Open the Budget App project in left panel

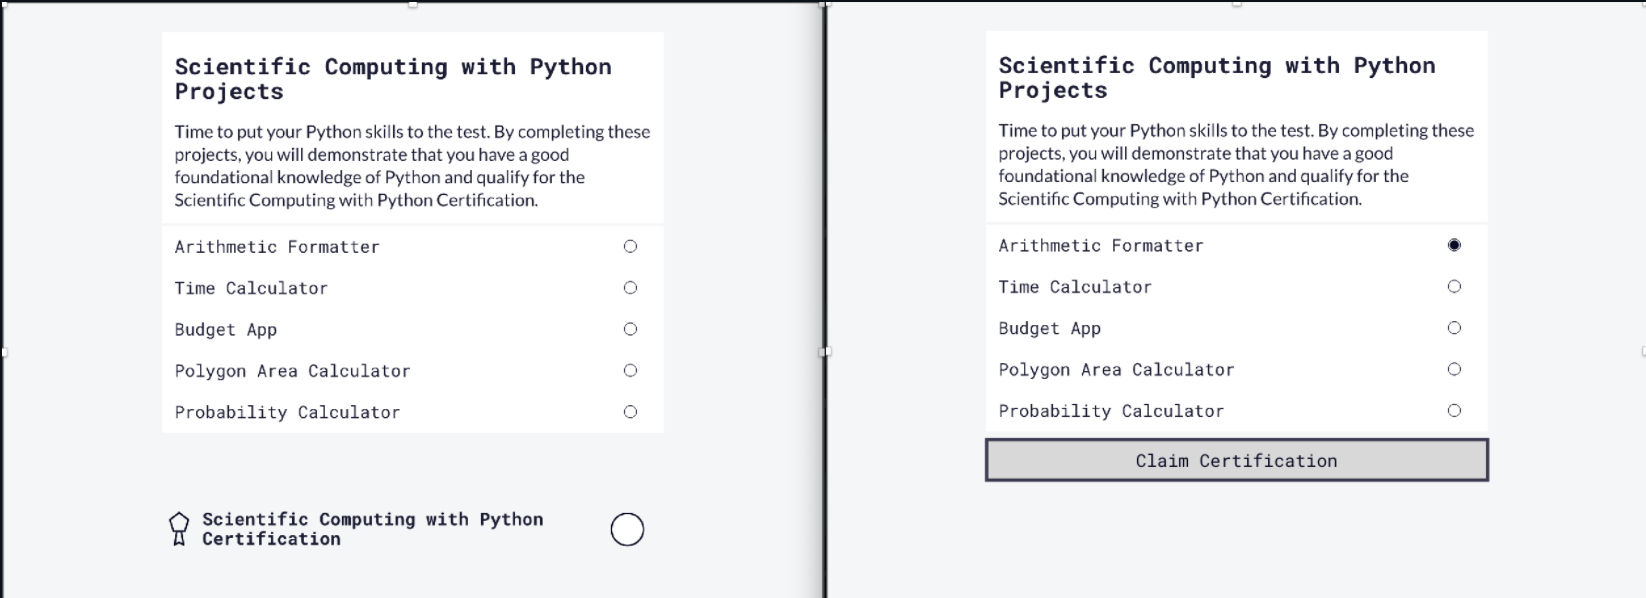[x=226, y=330]
